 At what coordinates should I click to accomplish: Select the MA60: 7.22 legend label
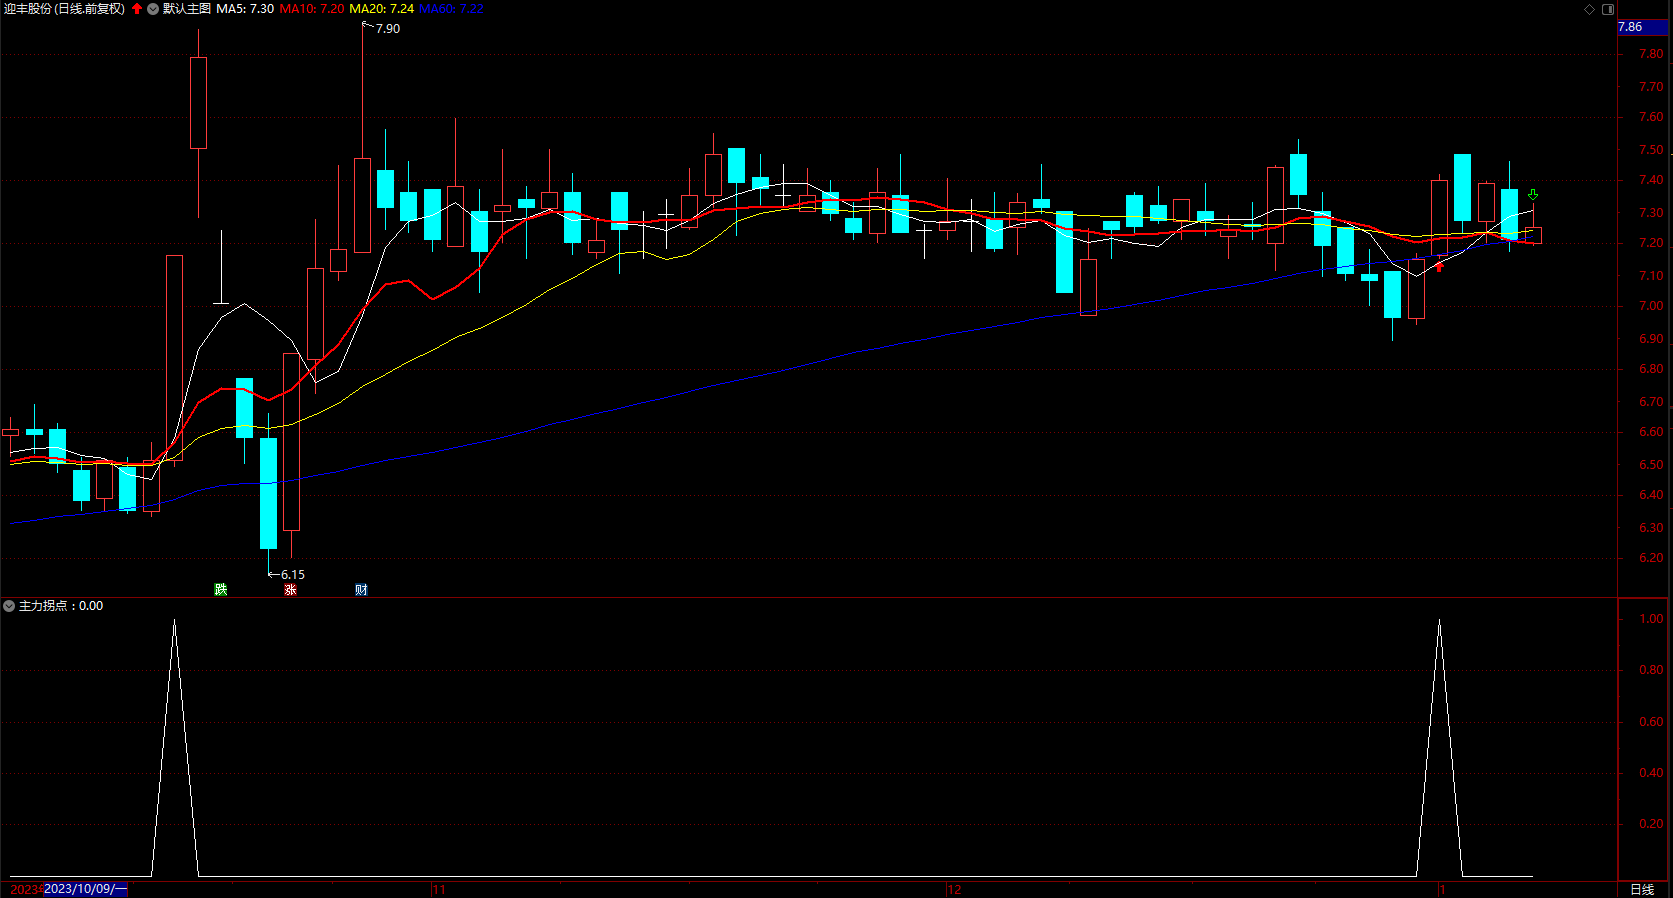click(x=451, y=9)
